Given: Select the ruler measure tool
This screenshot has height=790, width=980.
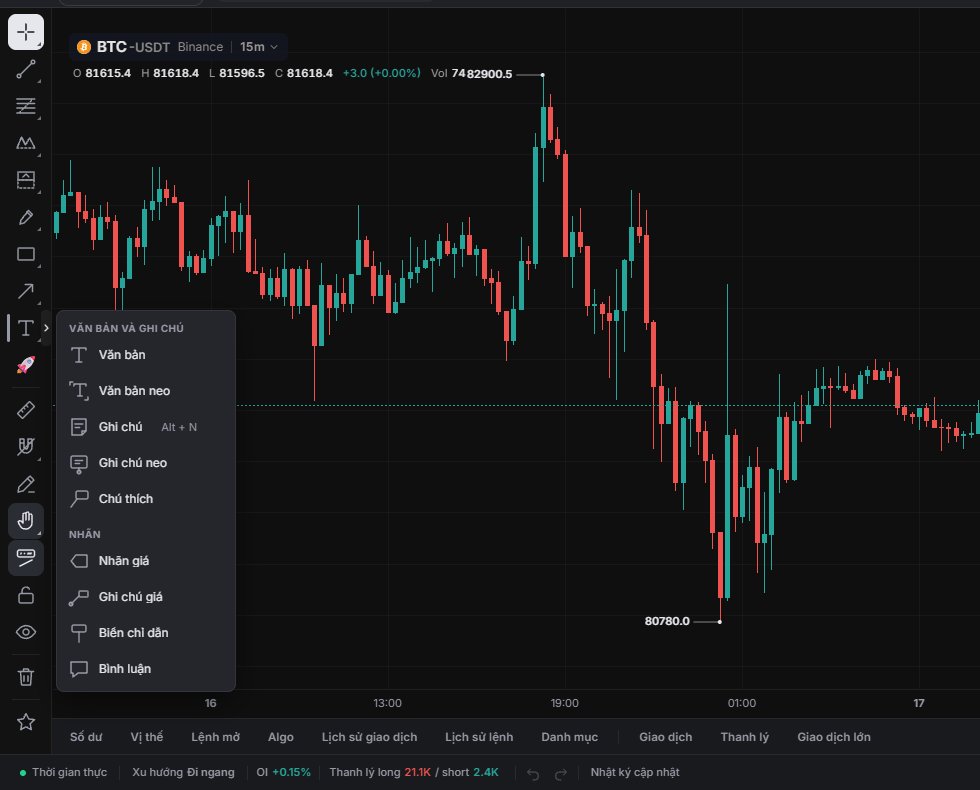Looking at the screenshot, I should [x=26, y=410].
